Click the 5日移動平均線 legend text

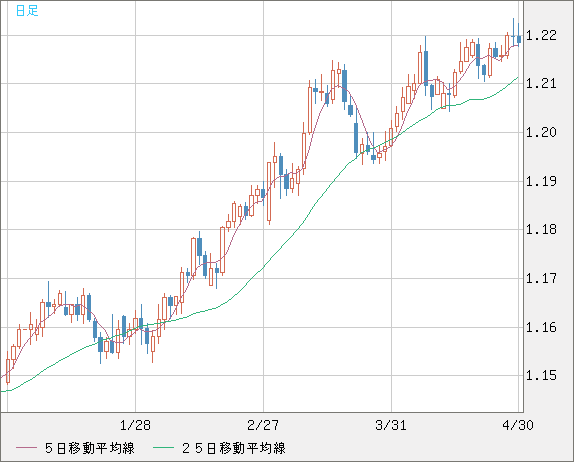[90, 448]
